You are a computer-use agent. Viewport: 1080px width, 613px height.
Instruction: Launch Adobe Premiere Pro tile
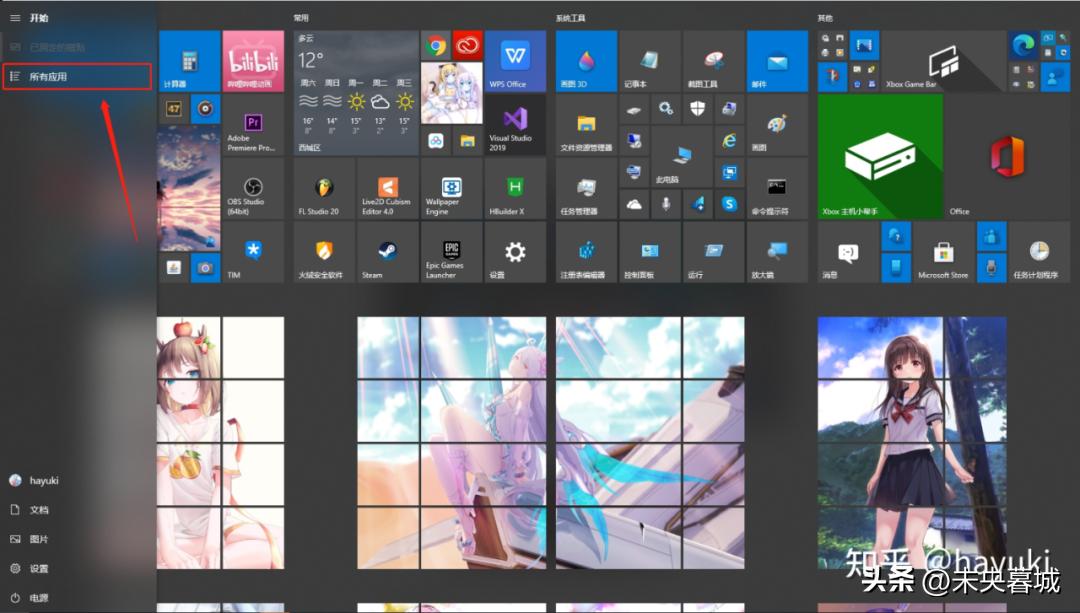pyautogui.click(x=252, y=125)
